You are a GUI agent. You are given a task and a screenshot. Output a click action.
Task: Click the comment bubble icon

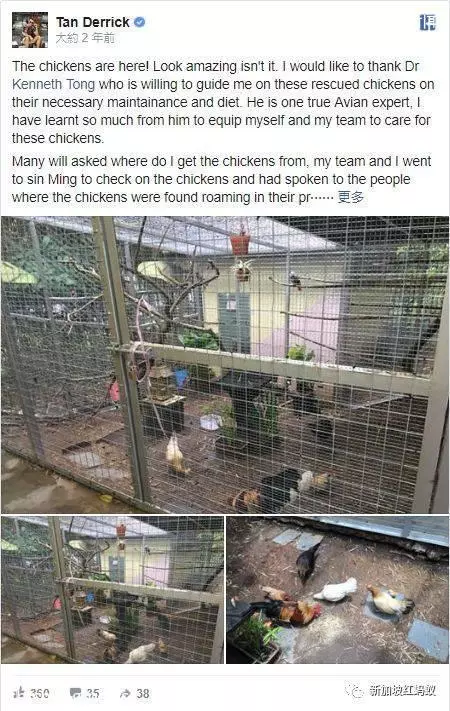tap(75, 693)
